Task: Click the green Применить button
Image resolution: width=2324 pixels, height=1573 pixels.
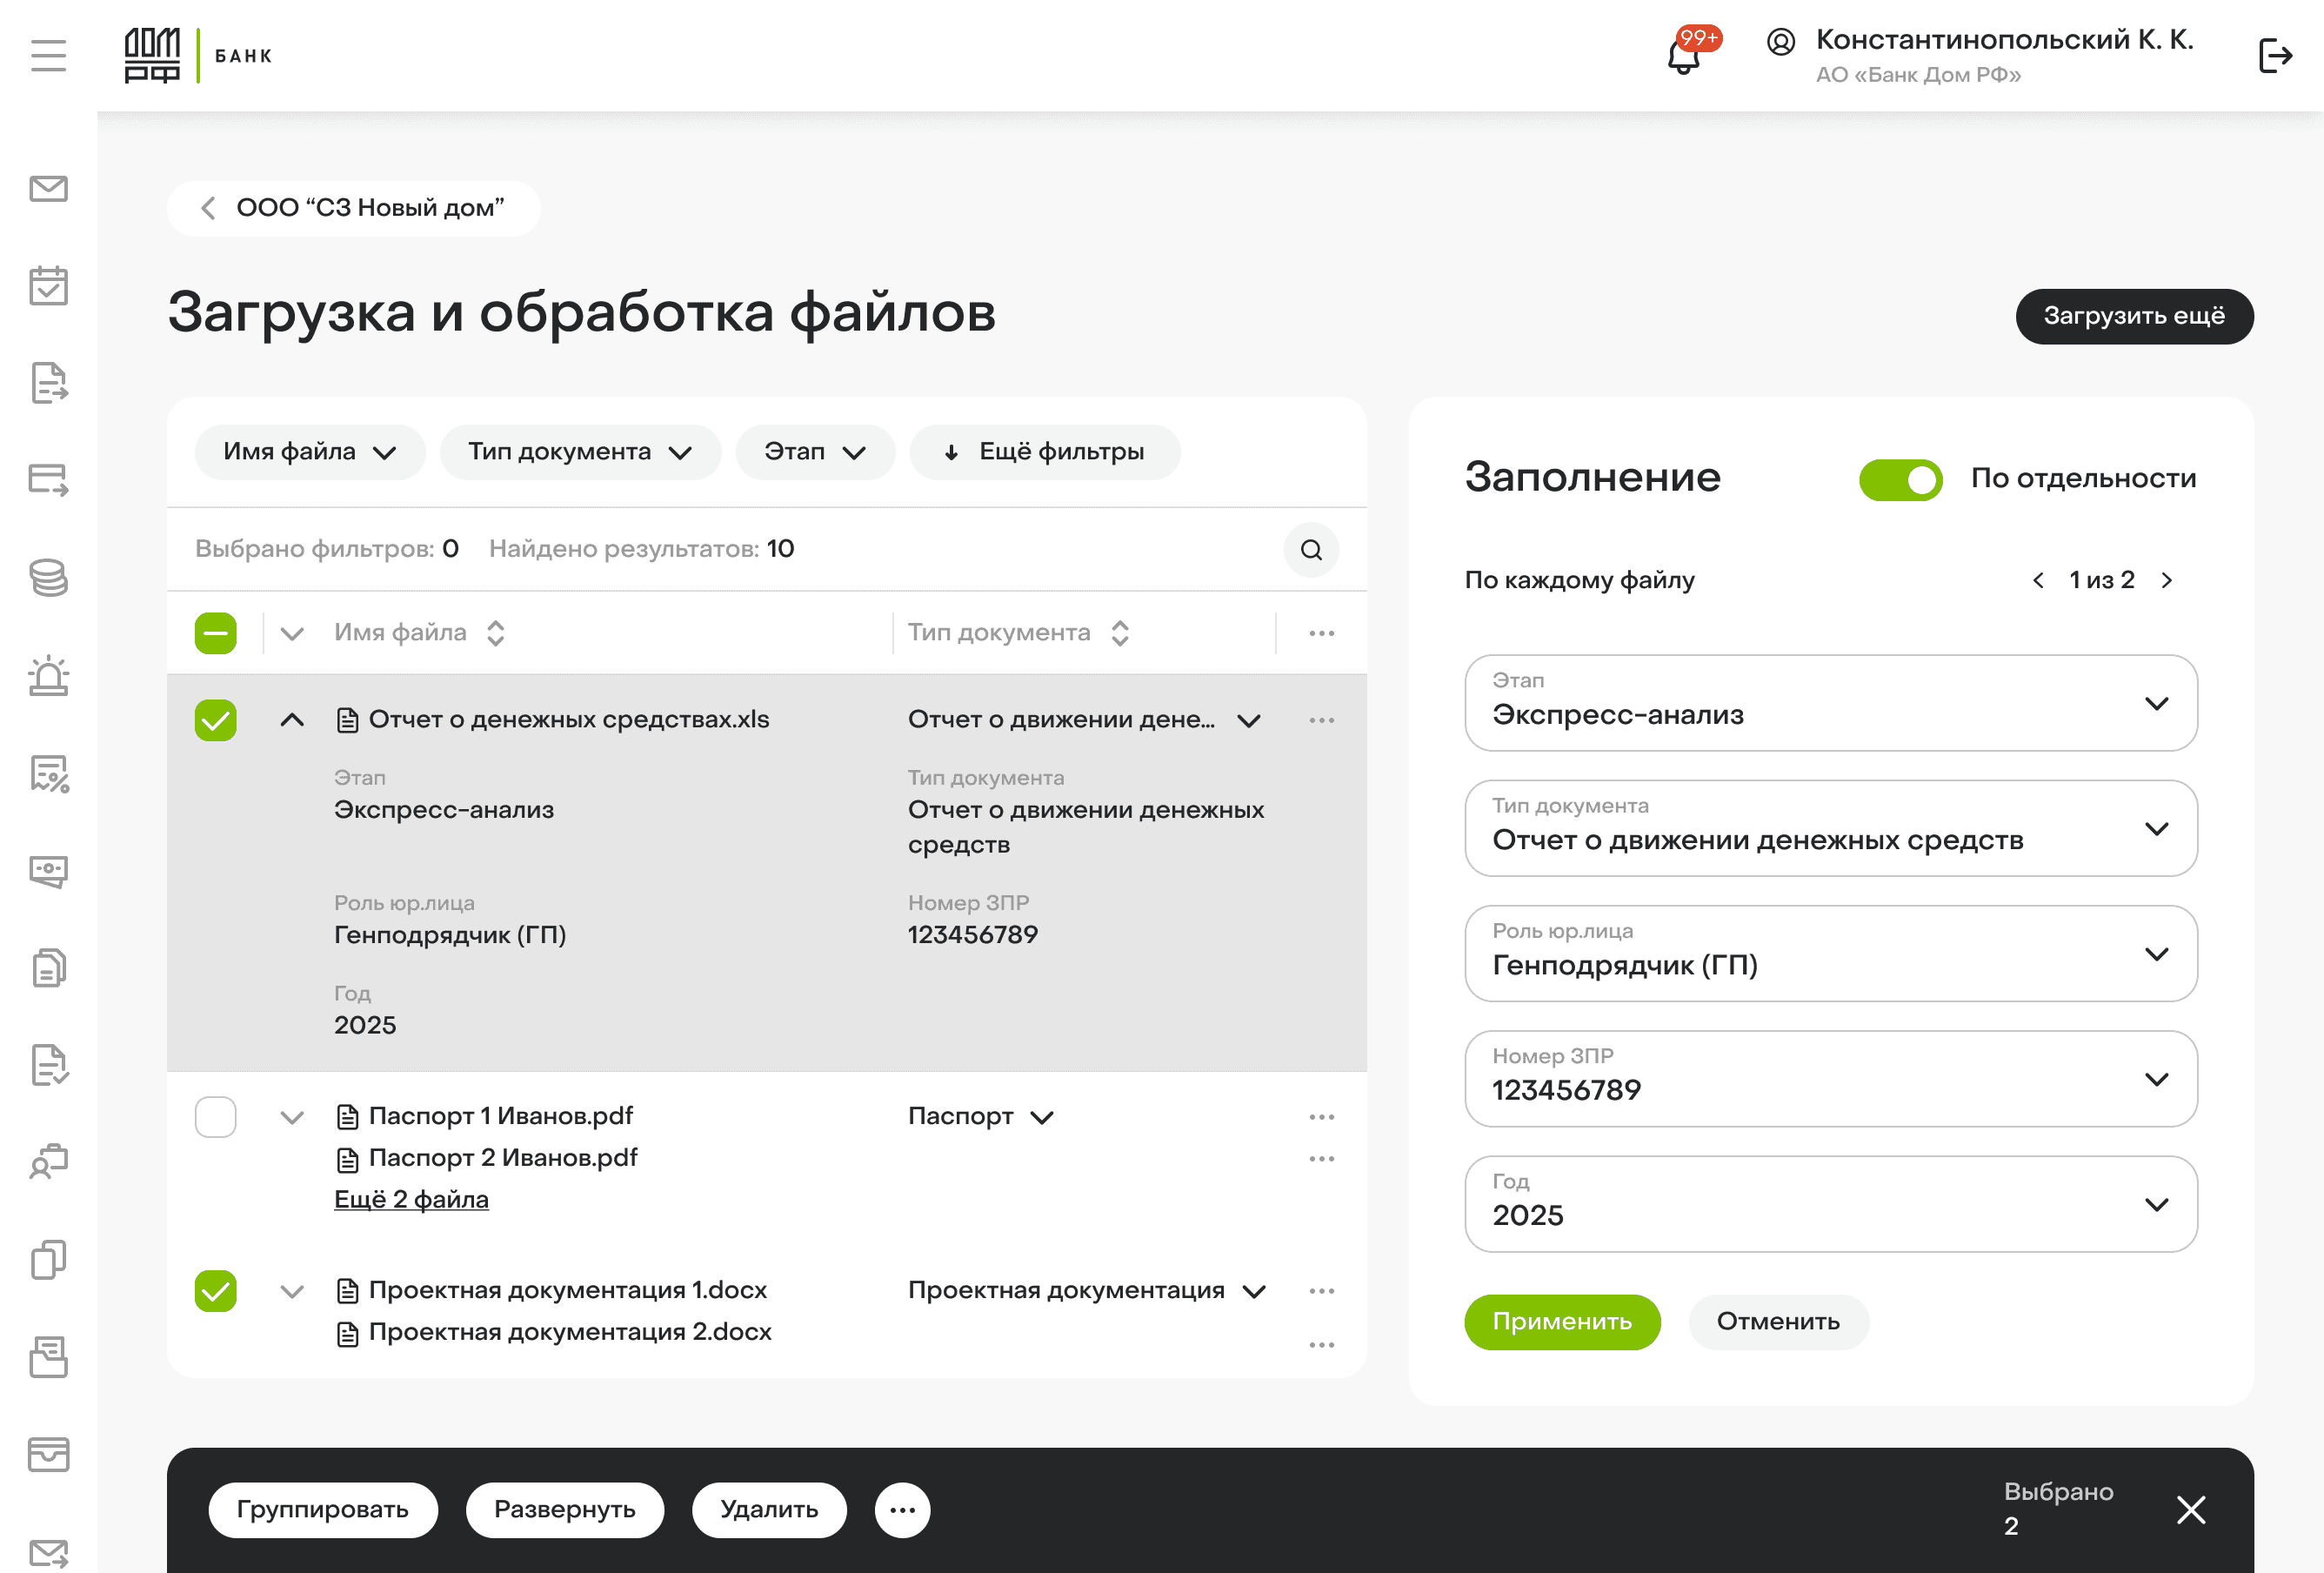Action: coord(1561,1322)
